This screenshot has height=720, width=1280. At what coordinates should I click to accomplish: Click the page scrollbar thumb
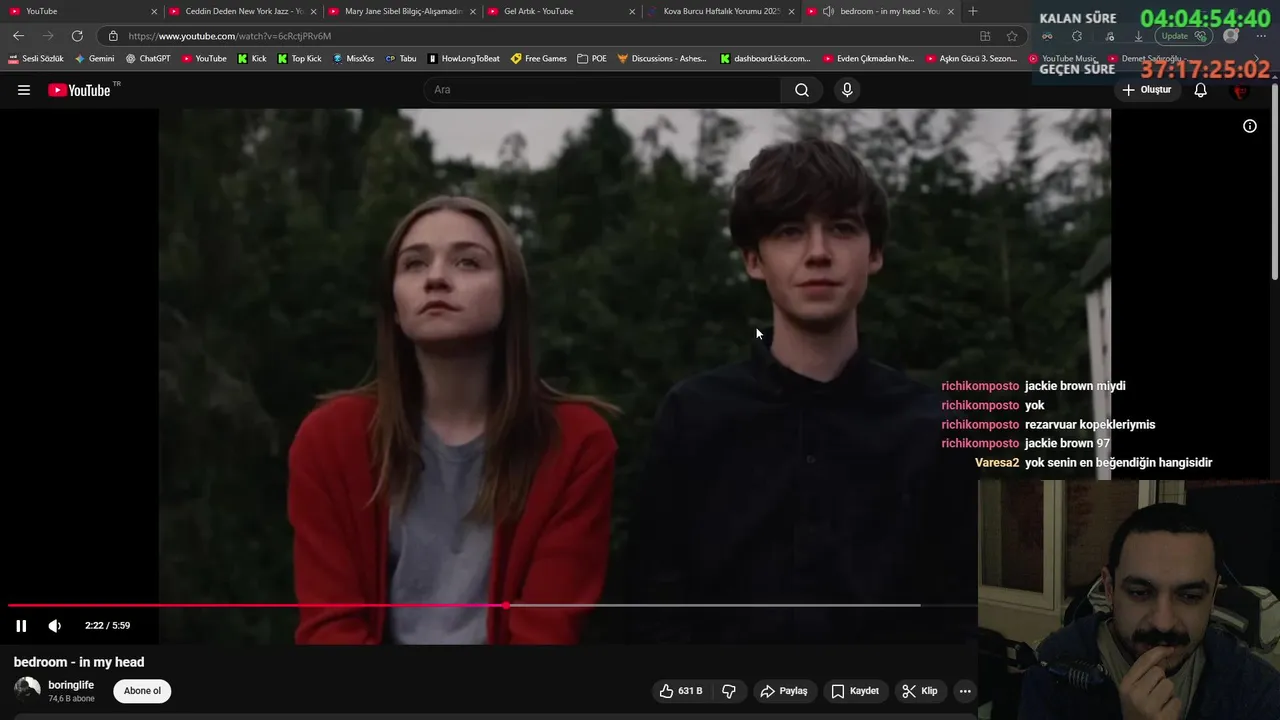click(1274, 182)
